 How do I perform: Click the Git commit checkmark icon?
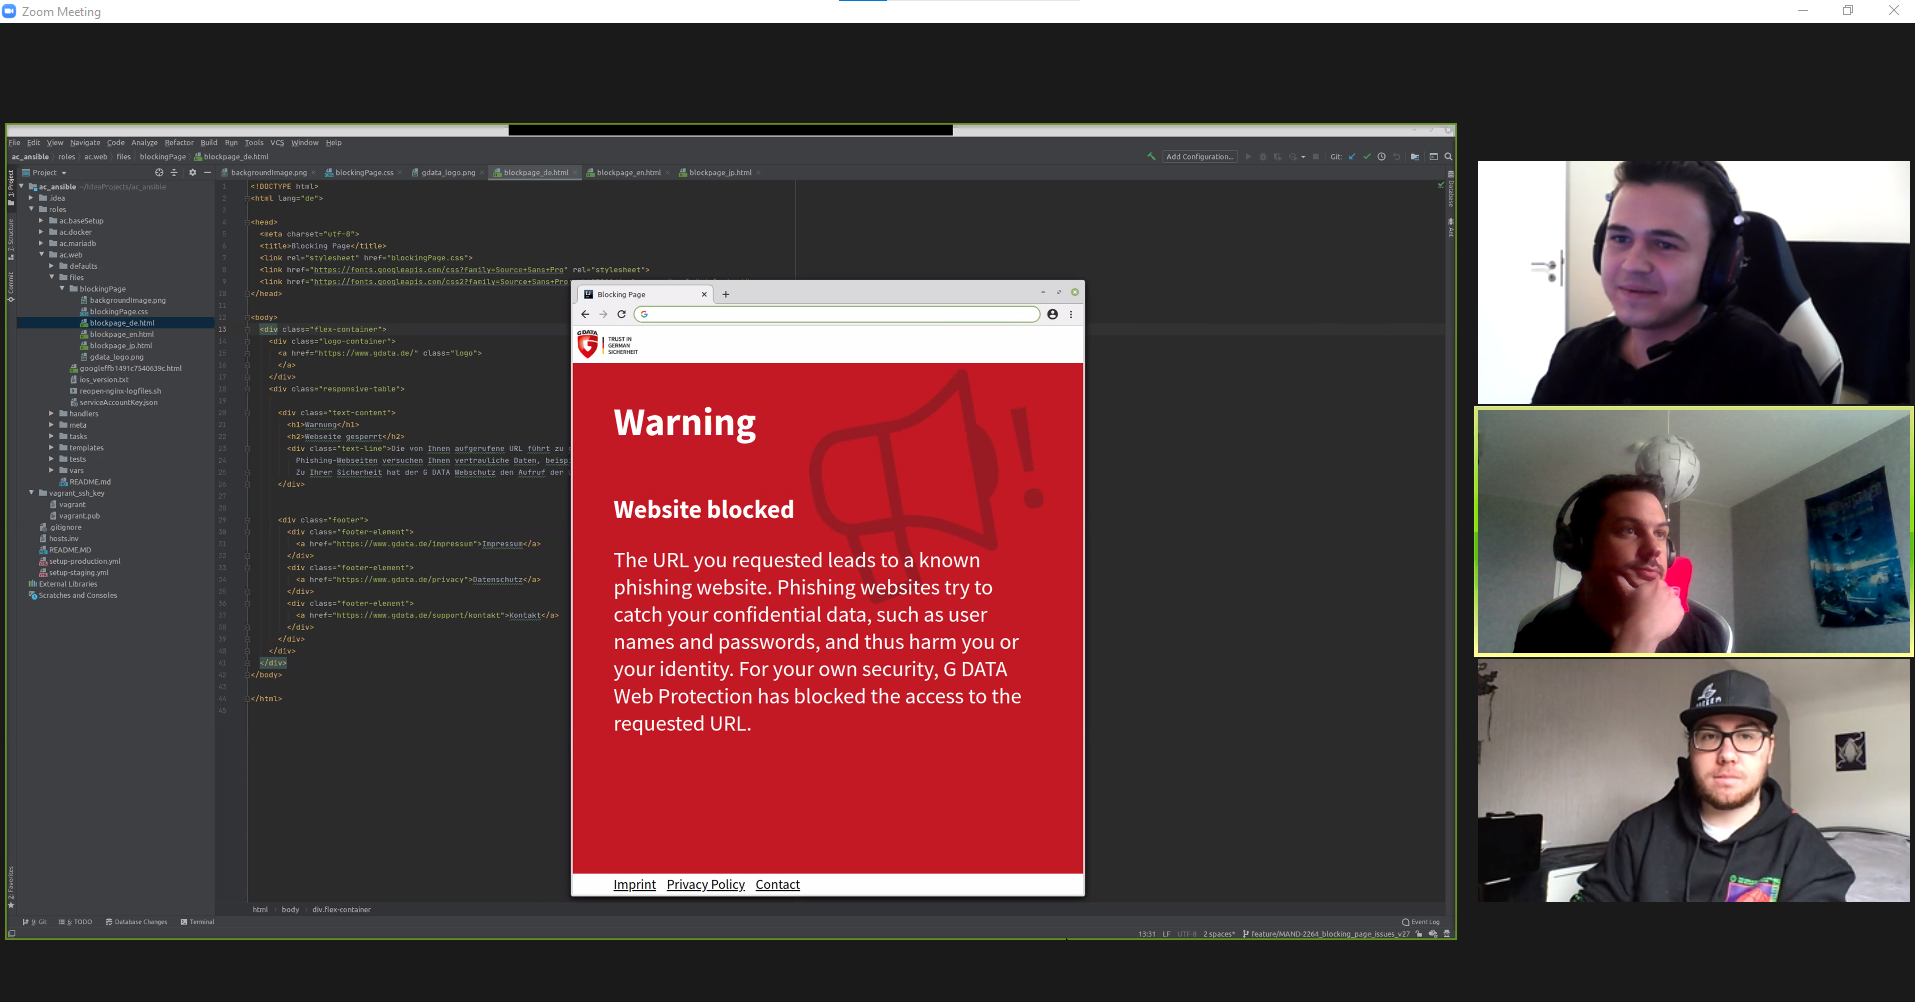(x=1367, y=157)
